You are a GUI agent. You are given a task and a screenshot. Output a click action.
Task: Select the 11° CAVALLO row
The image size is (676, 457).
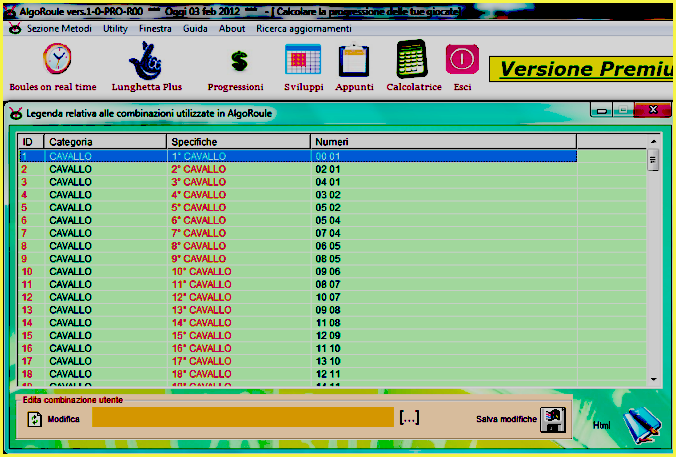(298, 284)
